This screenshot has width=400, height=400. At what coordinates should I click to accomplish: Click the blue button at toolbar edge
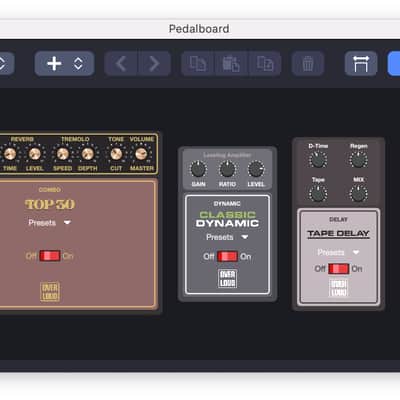pyautogui.click(x=394, y=63)
